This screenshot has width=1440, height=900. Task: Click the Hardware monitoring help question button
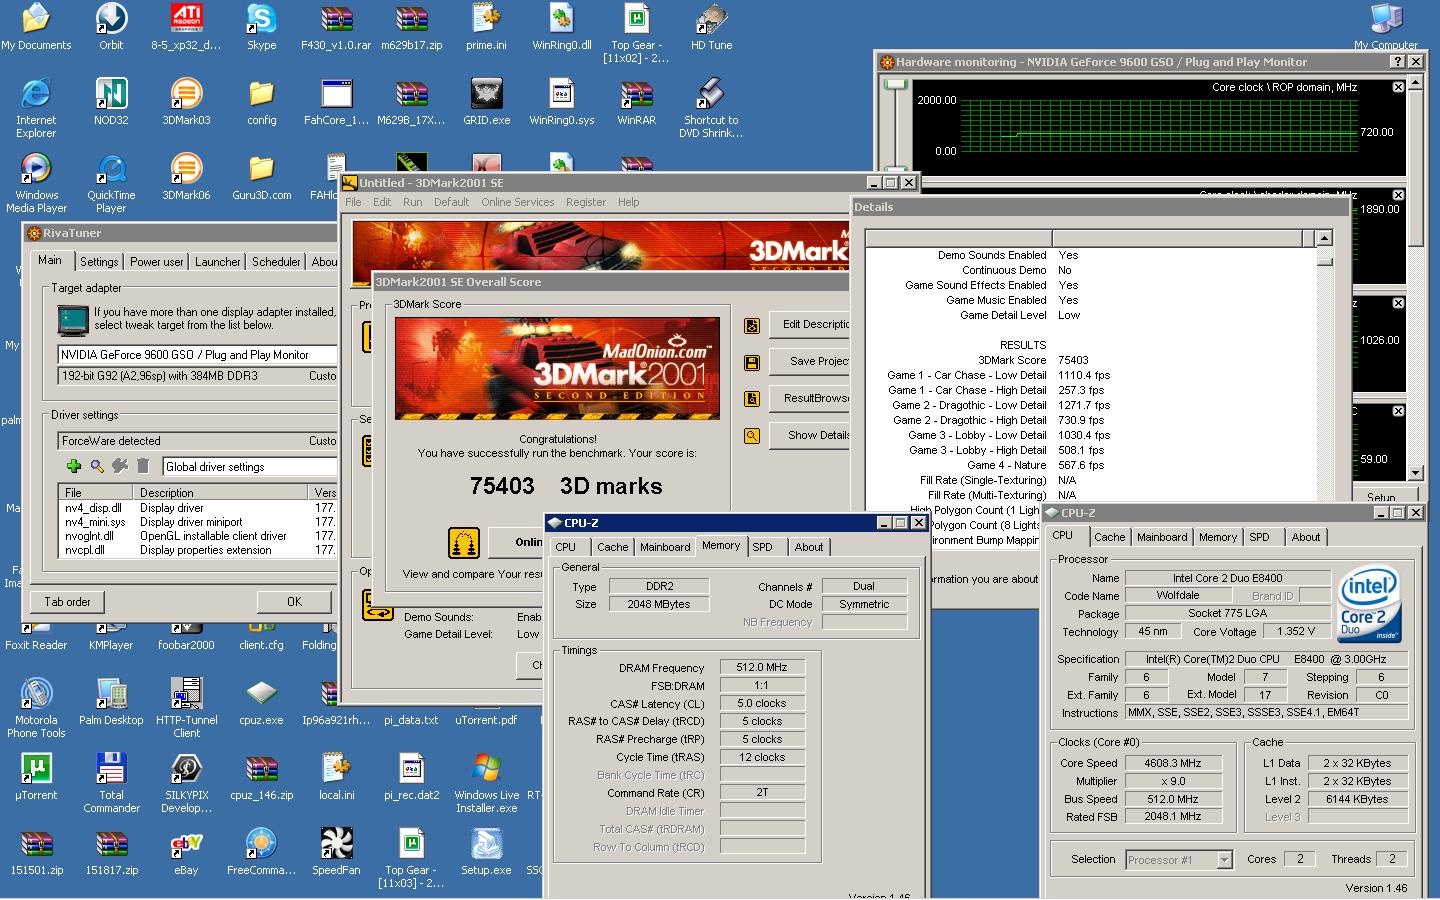click(1398, 62)
